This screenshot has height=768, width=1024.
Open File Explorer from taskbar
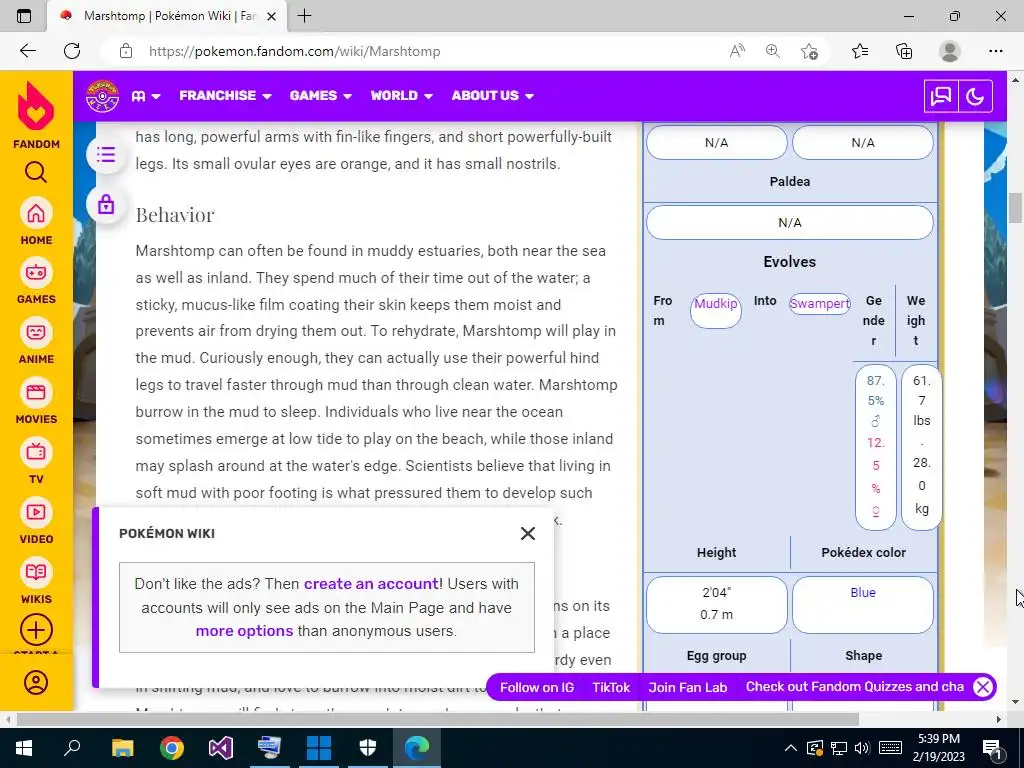point(122,747)
